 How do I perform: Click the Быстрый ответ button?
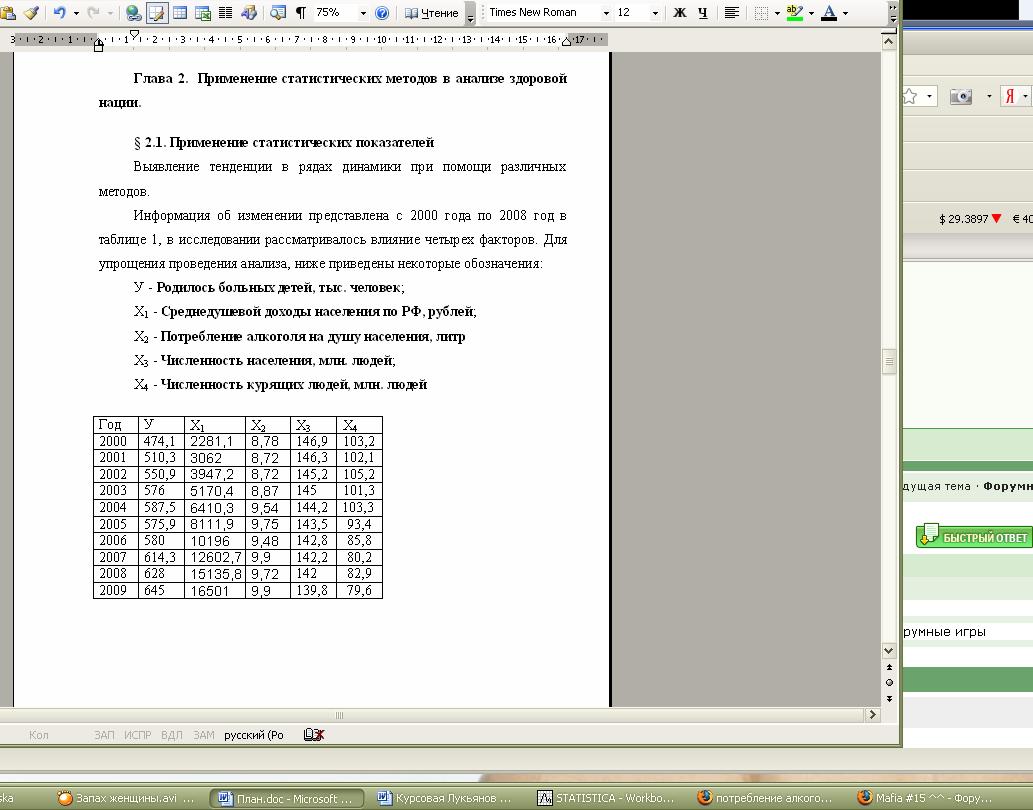[x=974, y=537]
